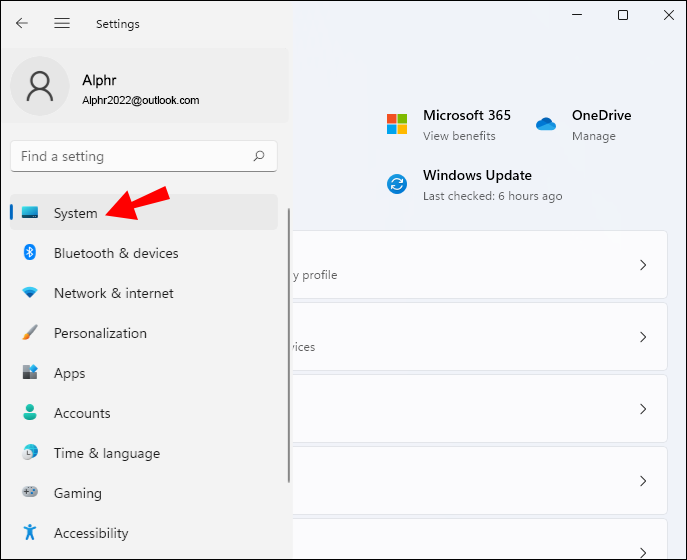Image resolution: width=687 pixels, height=560 pixels.
Task: Expand the third settings card chevron
Action: tap(643, 409)
